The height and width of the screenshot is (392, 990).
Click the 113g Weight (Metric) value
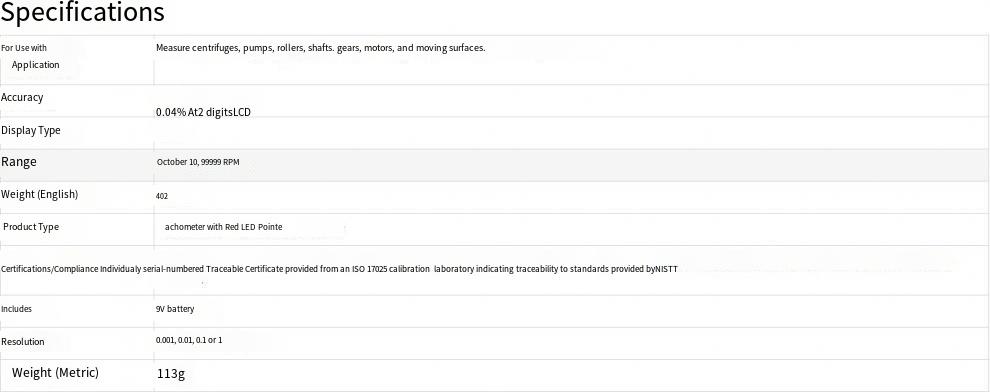pos(170,374)
